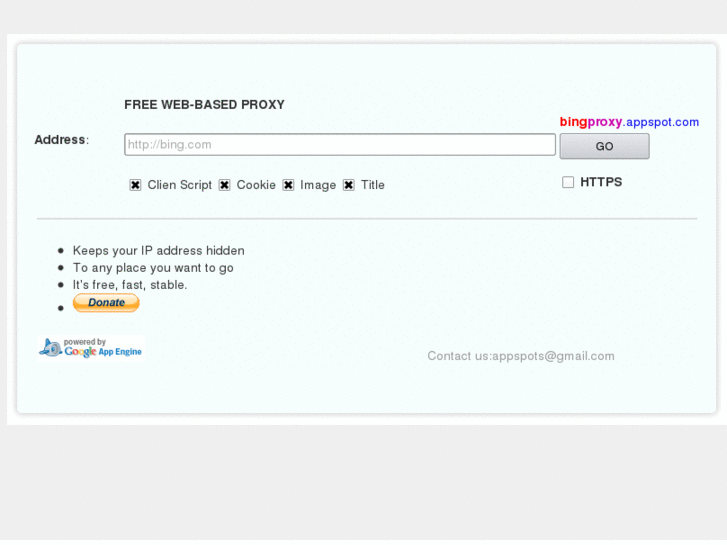
Task: Uncheck the Cookie checkbox
Action: pyautogui.click(x=225, y=185)
